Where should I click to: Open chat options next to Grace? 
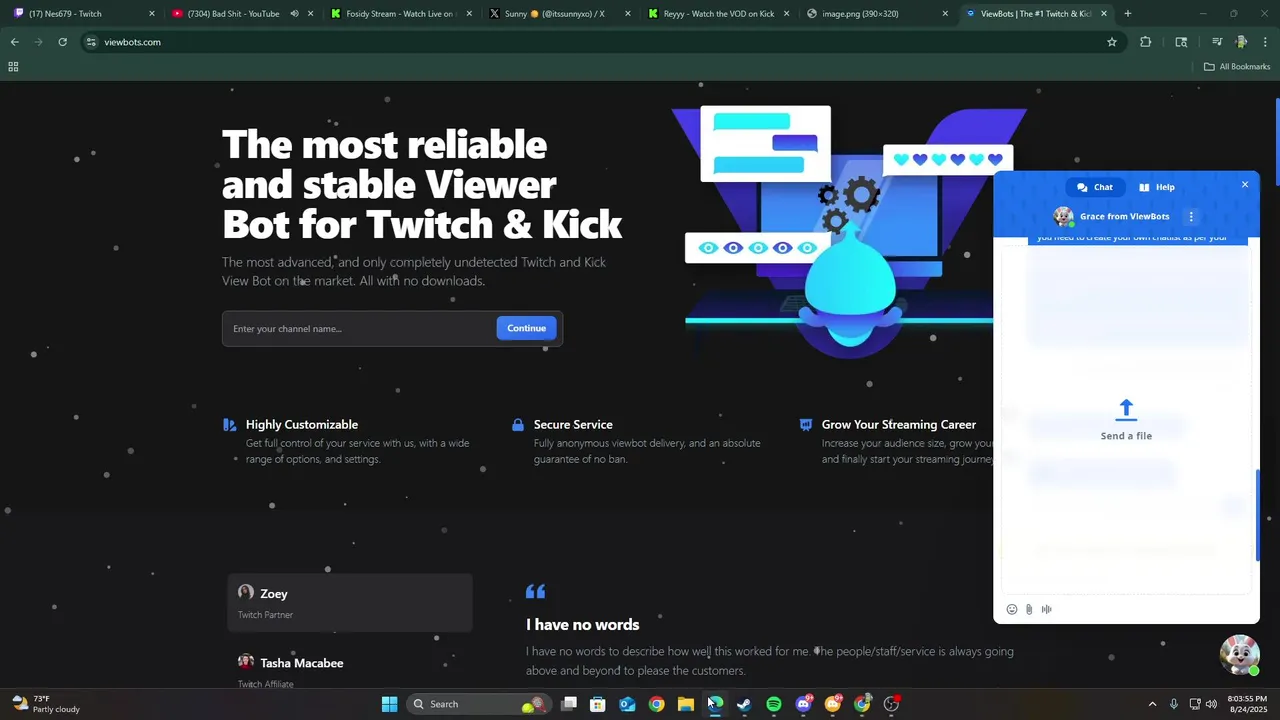tap(1191, 216)
